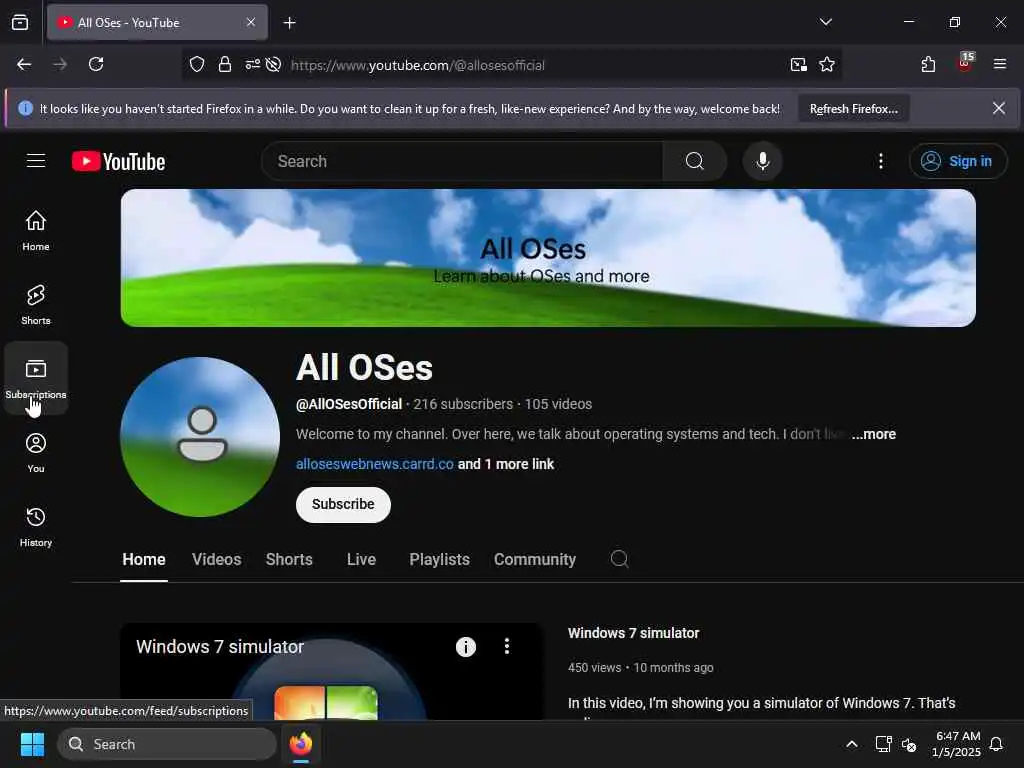Click the tracking protection shield icon

[197, 64]
